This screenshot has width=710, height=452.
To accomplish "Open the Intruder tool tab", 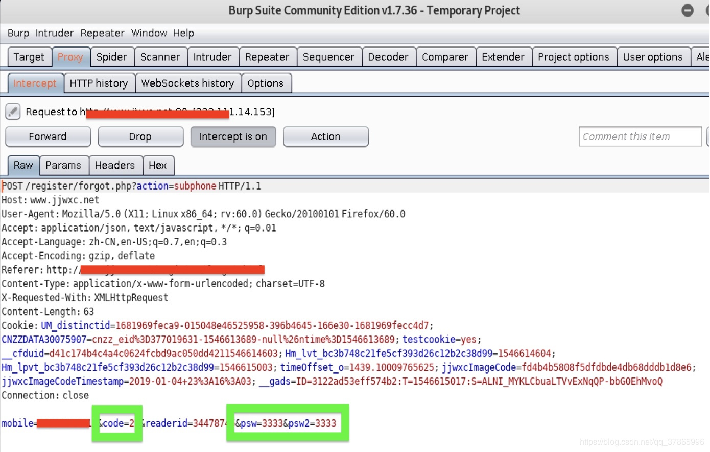I will pyautogui.click(x=212, y=57).
